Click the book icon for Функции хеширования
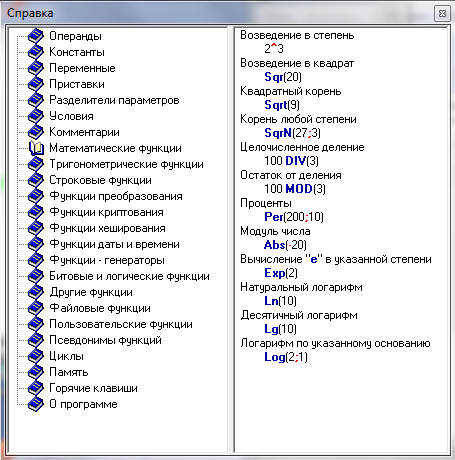 pyautogui.click(x=36, y=228)
